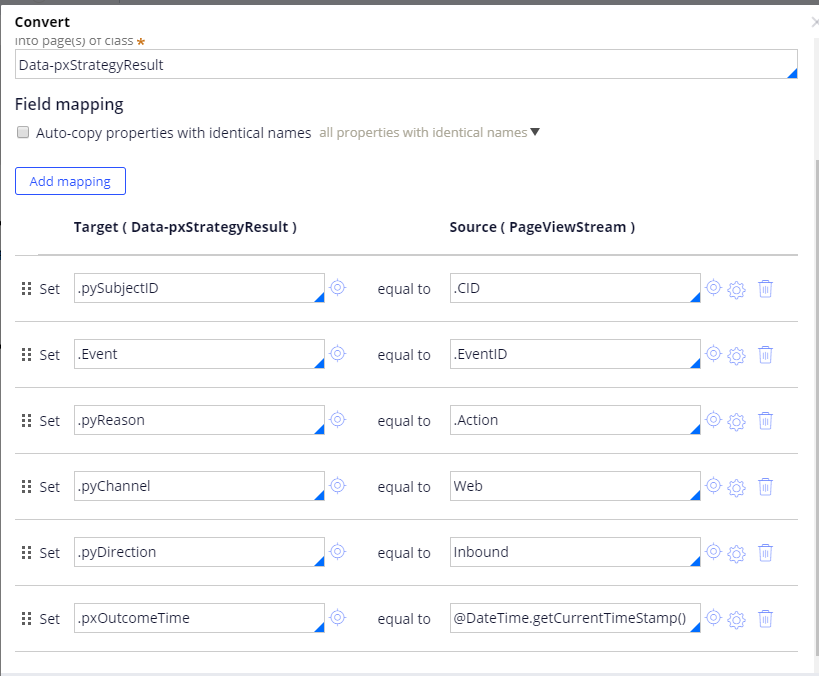Enable Auto-copy properties with identical names
Viewport: 819px width, 676px height.
pyautogui.click(x=23, y=132)
